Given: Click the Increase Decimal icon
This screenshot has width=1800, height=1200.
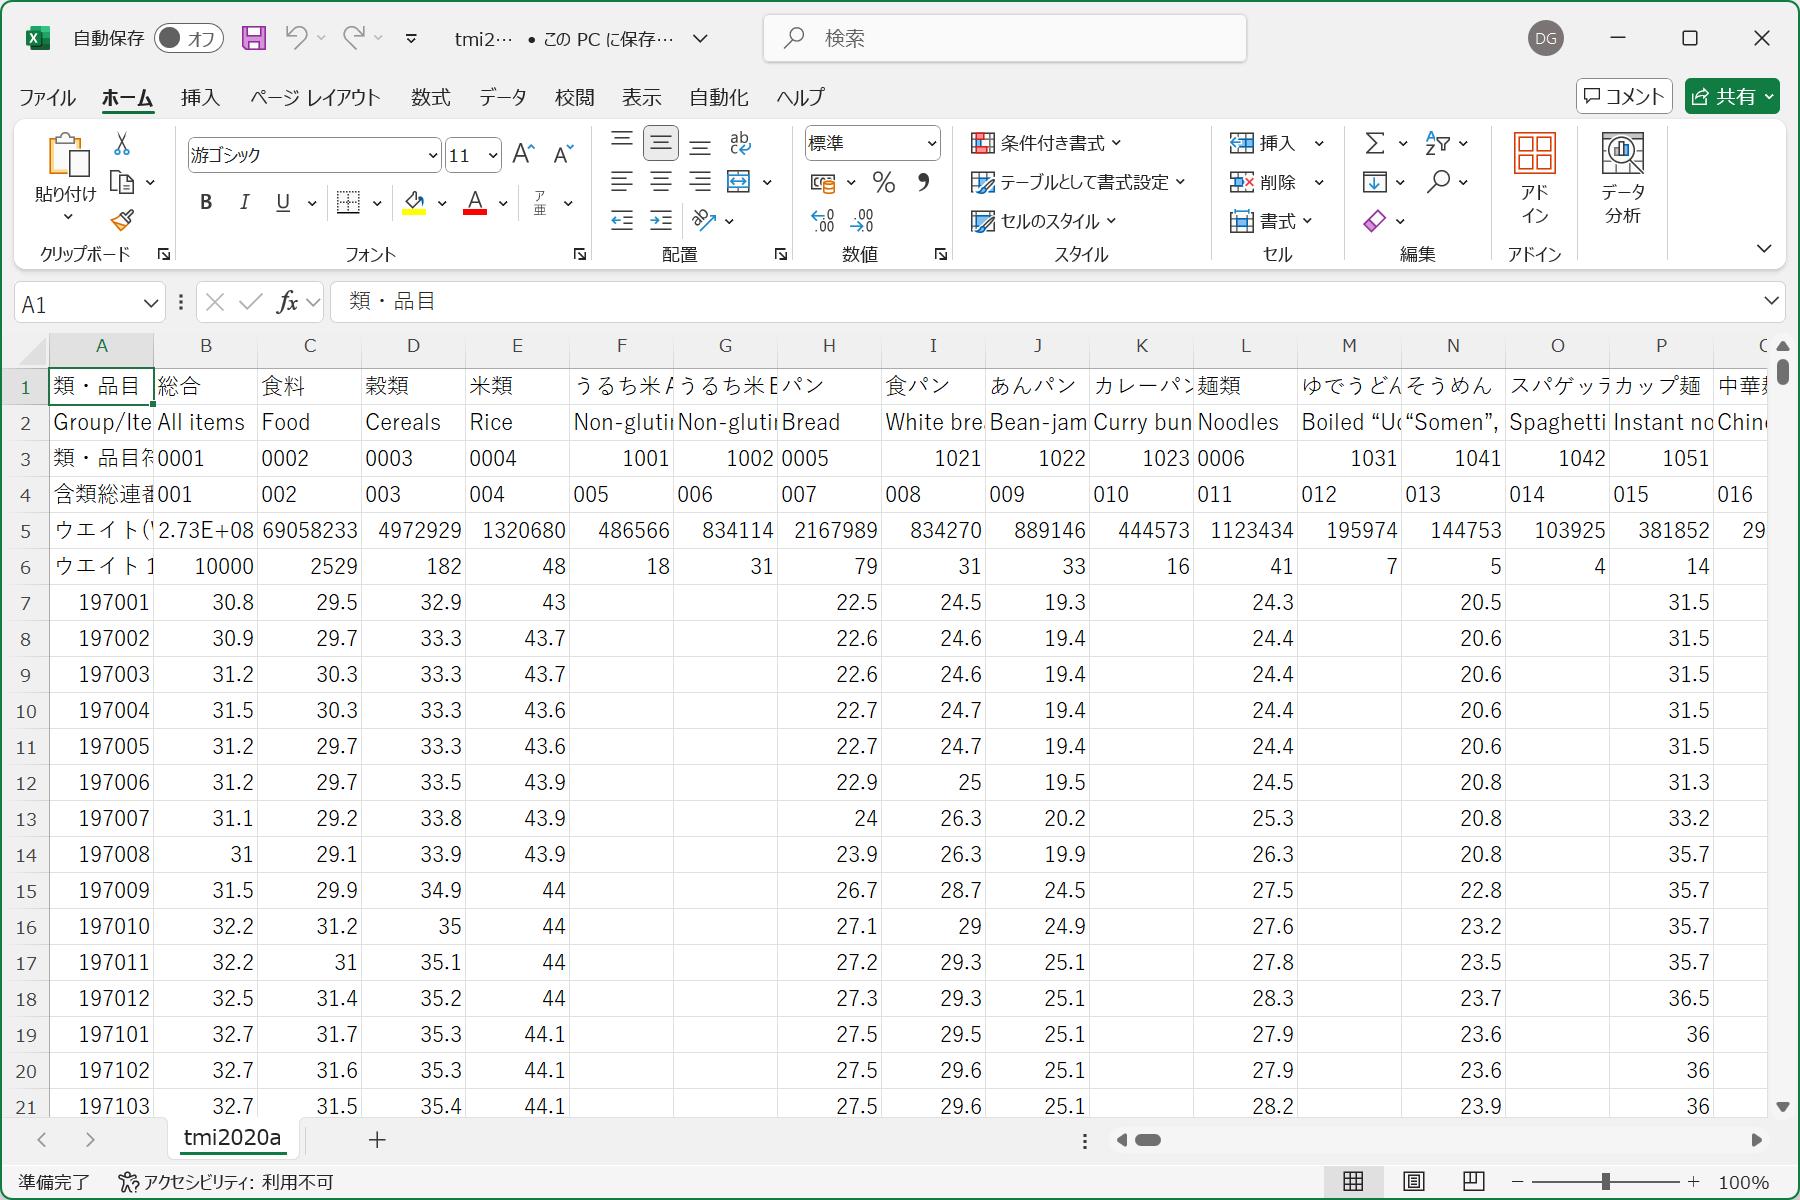Looking at the screenshot, I should coord(823,220).
